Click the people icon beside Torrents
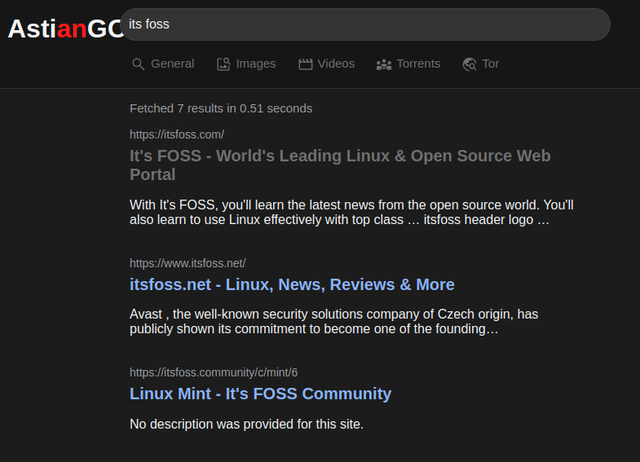Image resolution: width=640 pixels, height=462 pixels. pyautogui.click(x=383, y=64)
